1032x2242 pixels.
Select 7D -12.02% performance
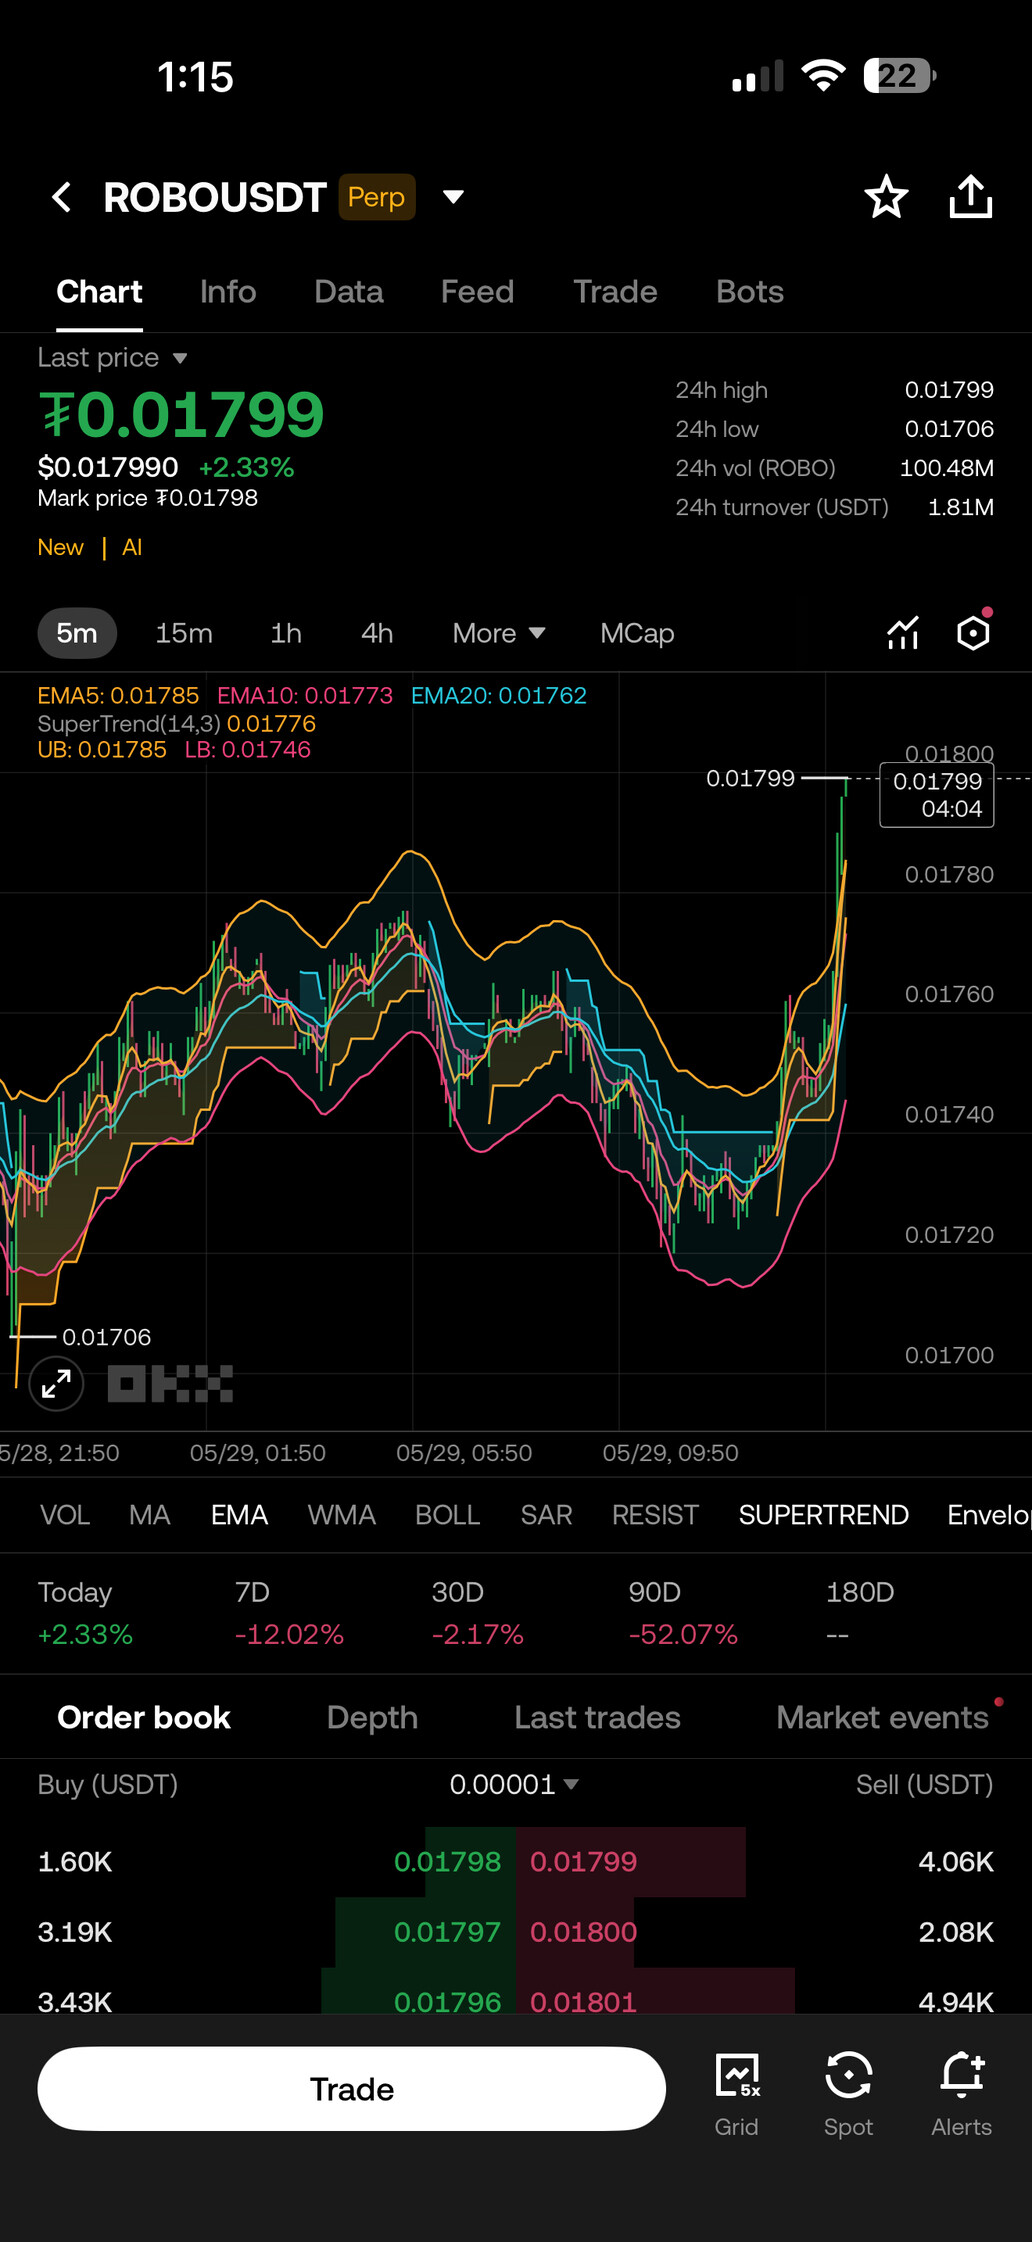[x=289, y=1613]
